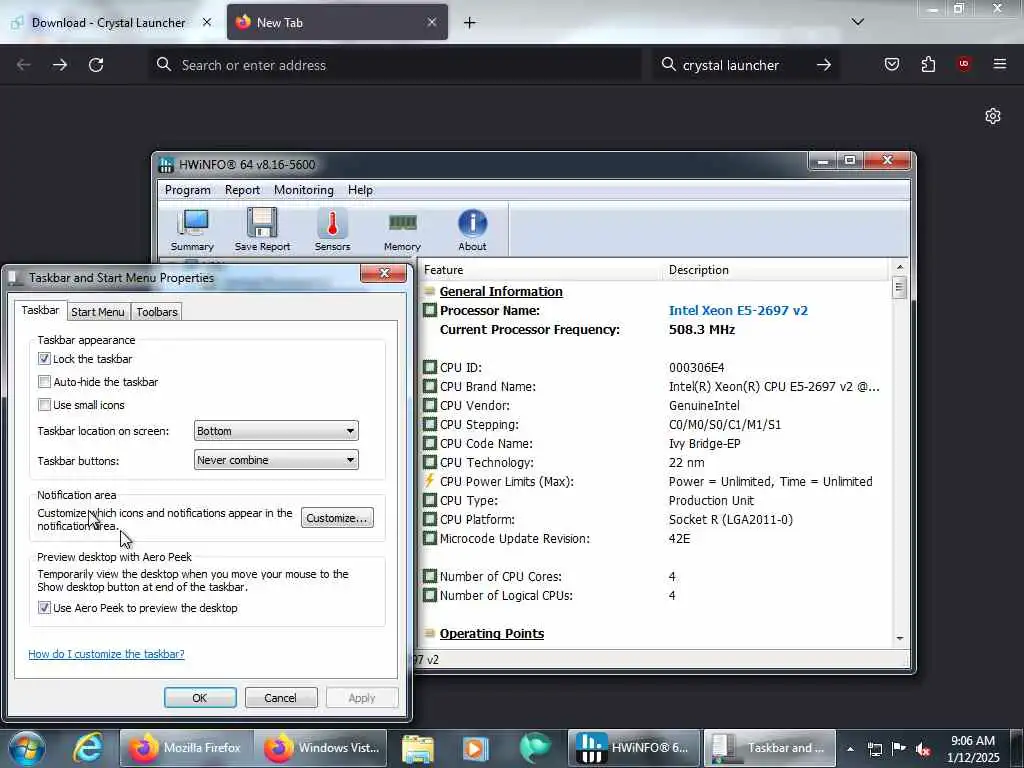Click the uBlock Origin shield icon
The image size is (1024, 768).
click(963, 64)
